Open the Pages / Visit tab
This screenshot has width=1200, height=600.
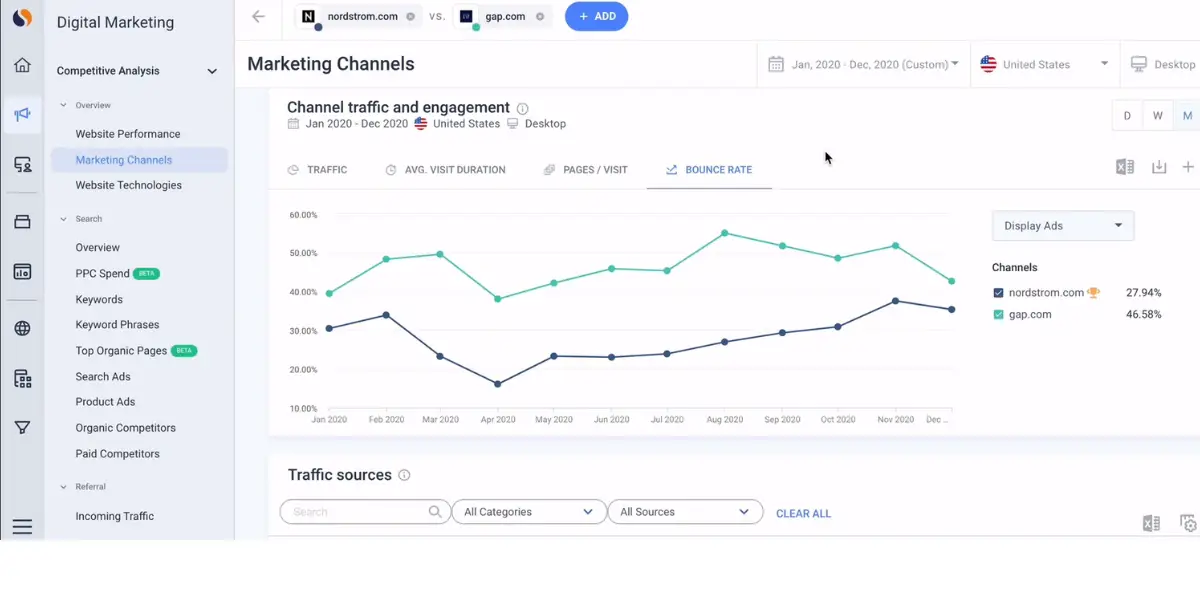click(x=585, y=170)
